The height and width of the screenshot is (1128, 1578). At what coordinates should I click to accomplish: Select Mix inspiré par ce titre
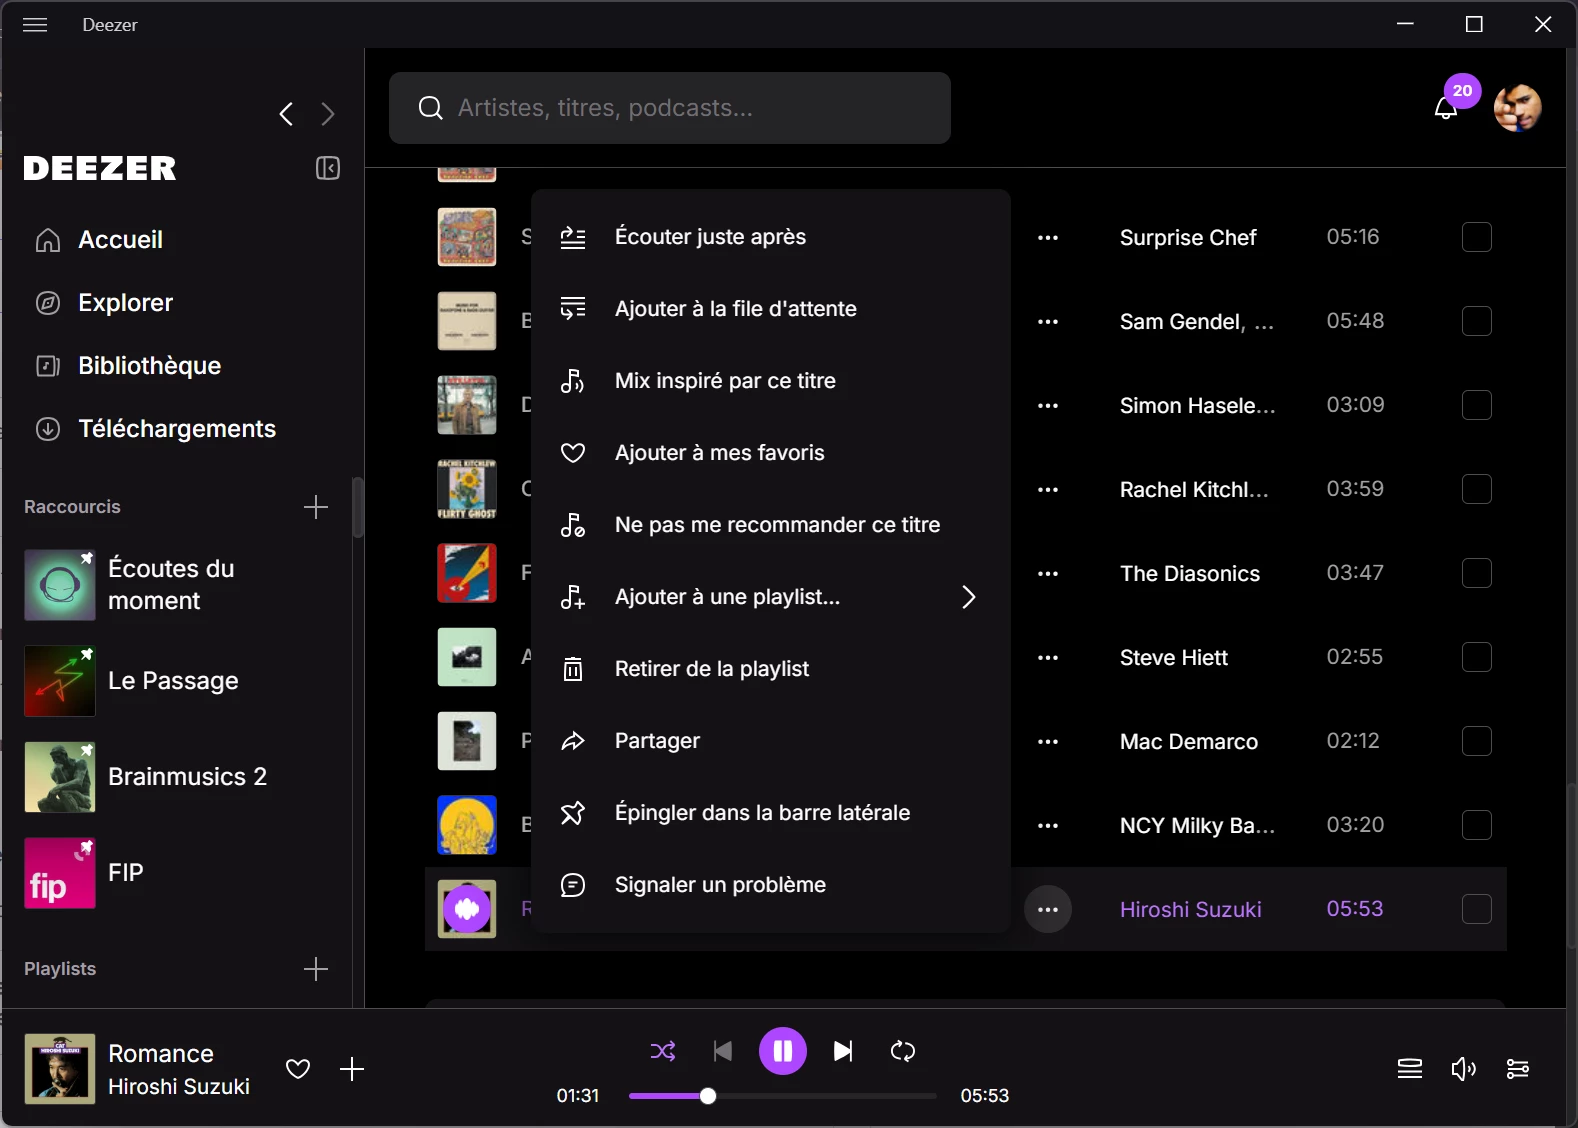pyautogui.click(x=771, y=381)
